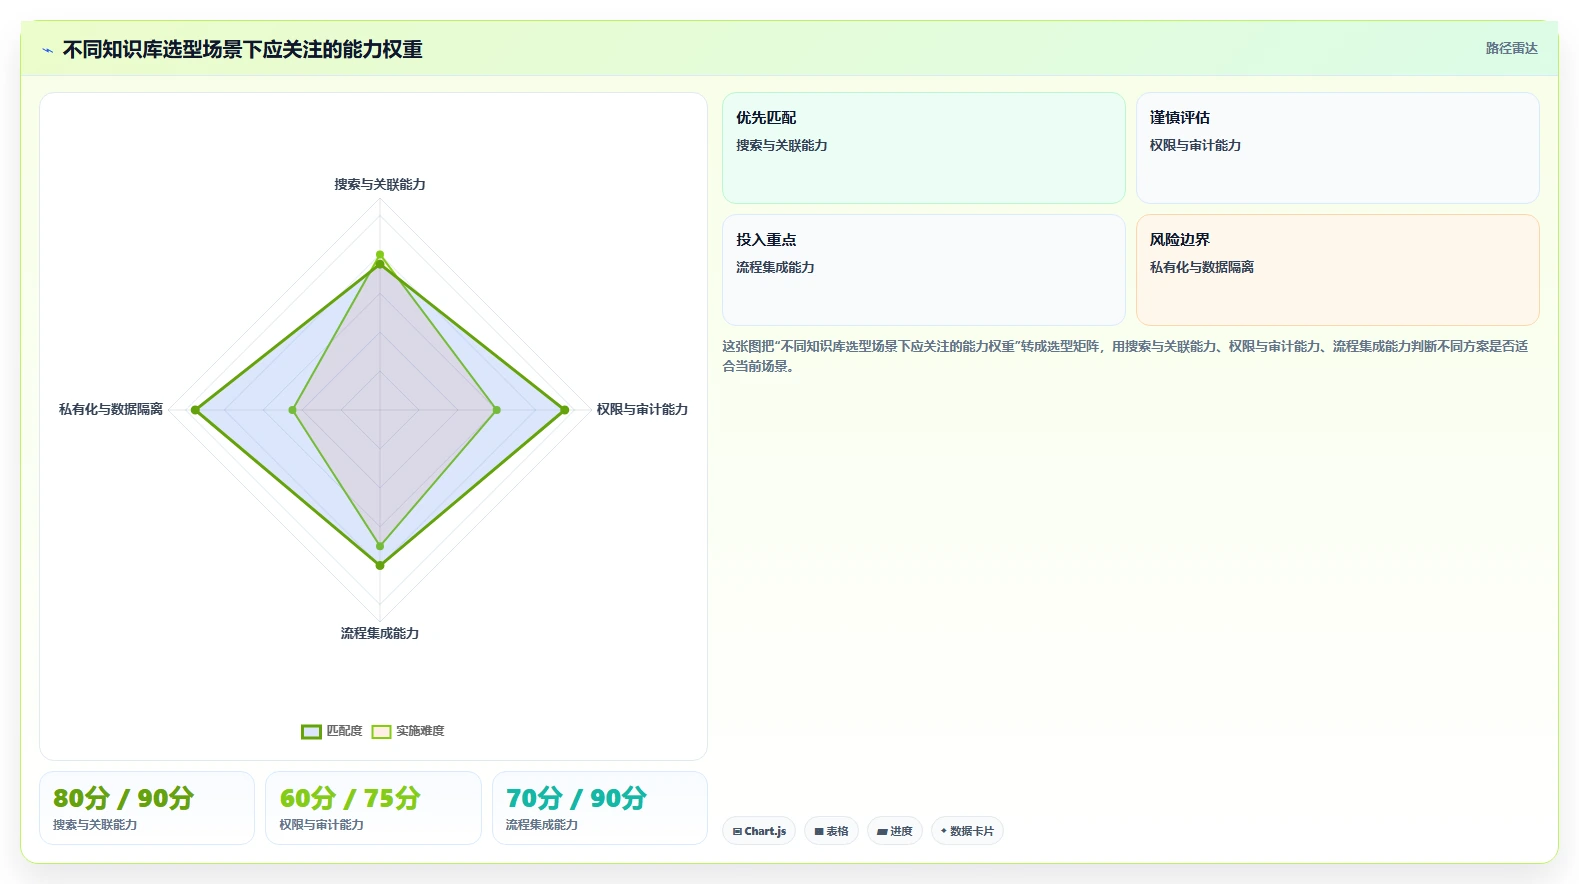This screenshot has width=1579, height=884.
Task: Toggle the 实施难度 legend swatch
Action: [x=381, y=731]
